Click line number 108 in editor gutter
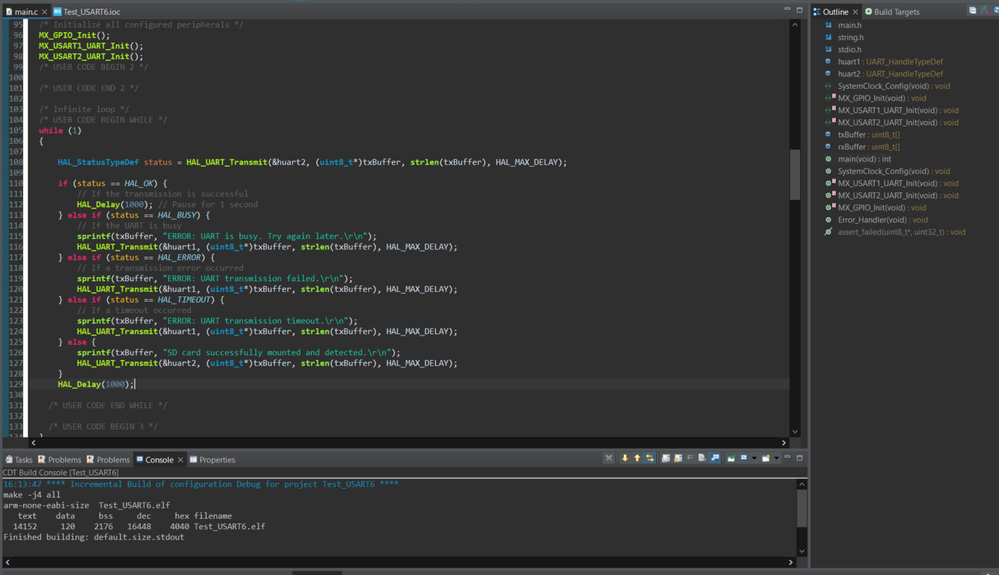This screenshot has height=575, width=999. click(x=16, y=162)
